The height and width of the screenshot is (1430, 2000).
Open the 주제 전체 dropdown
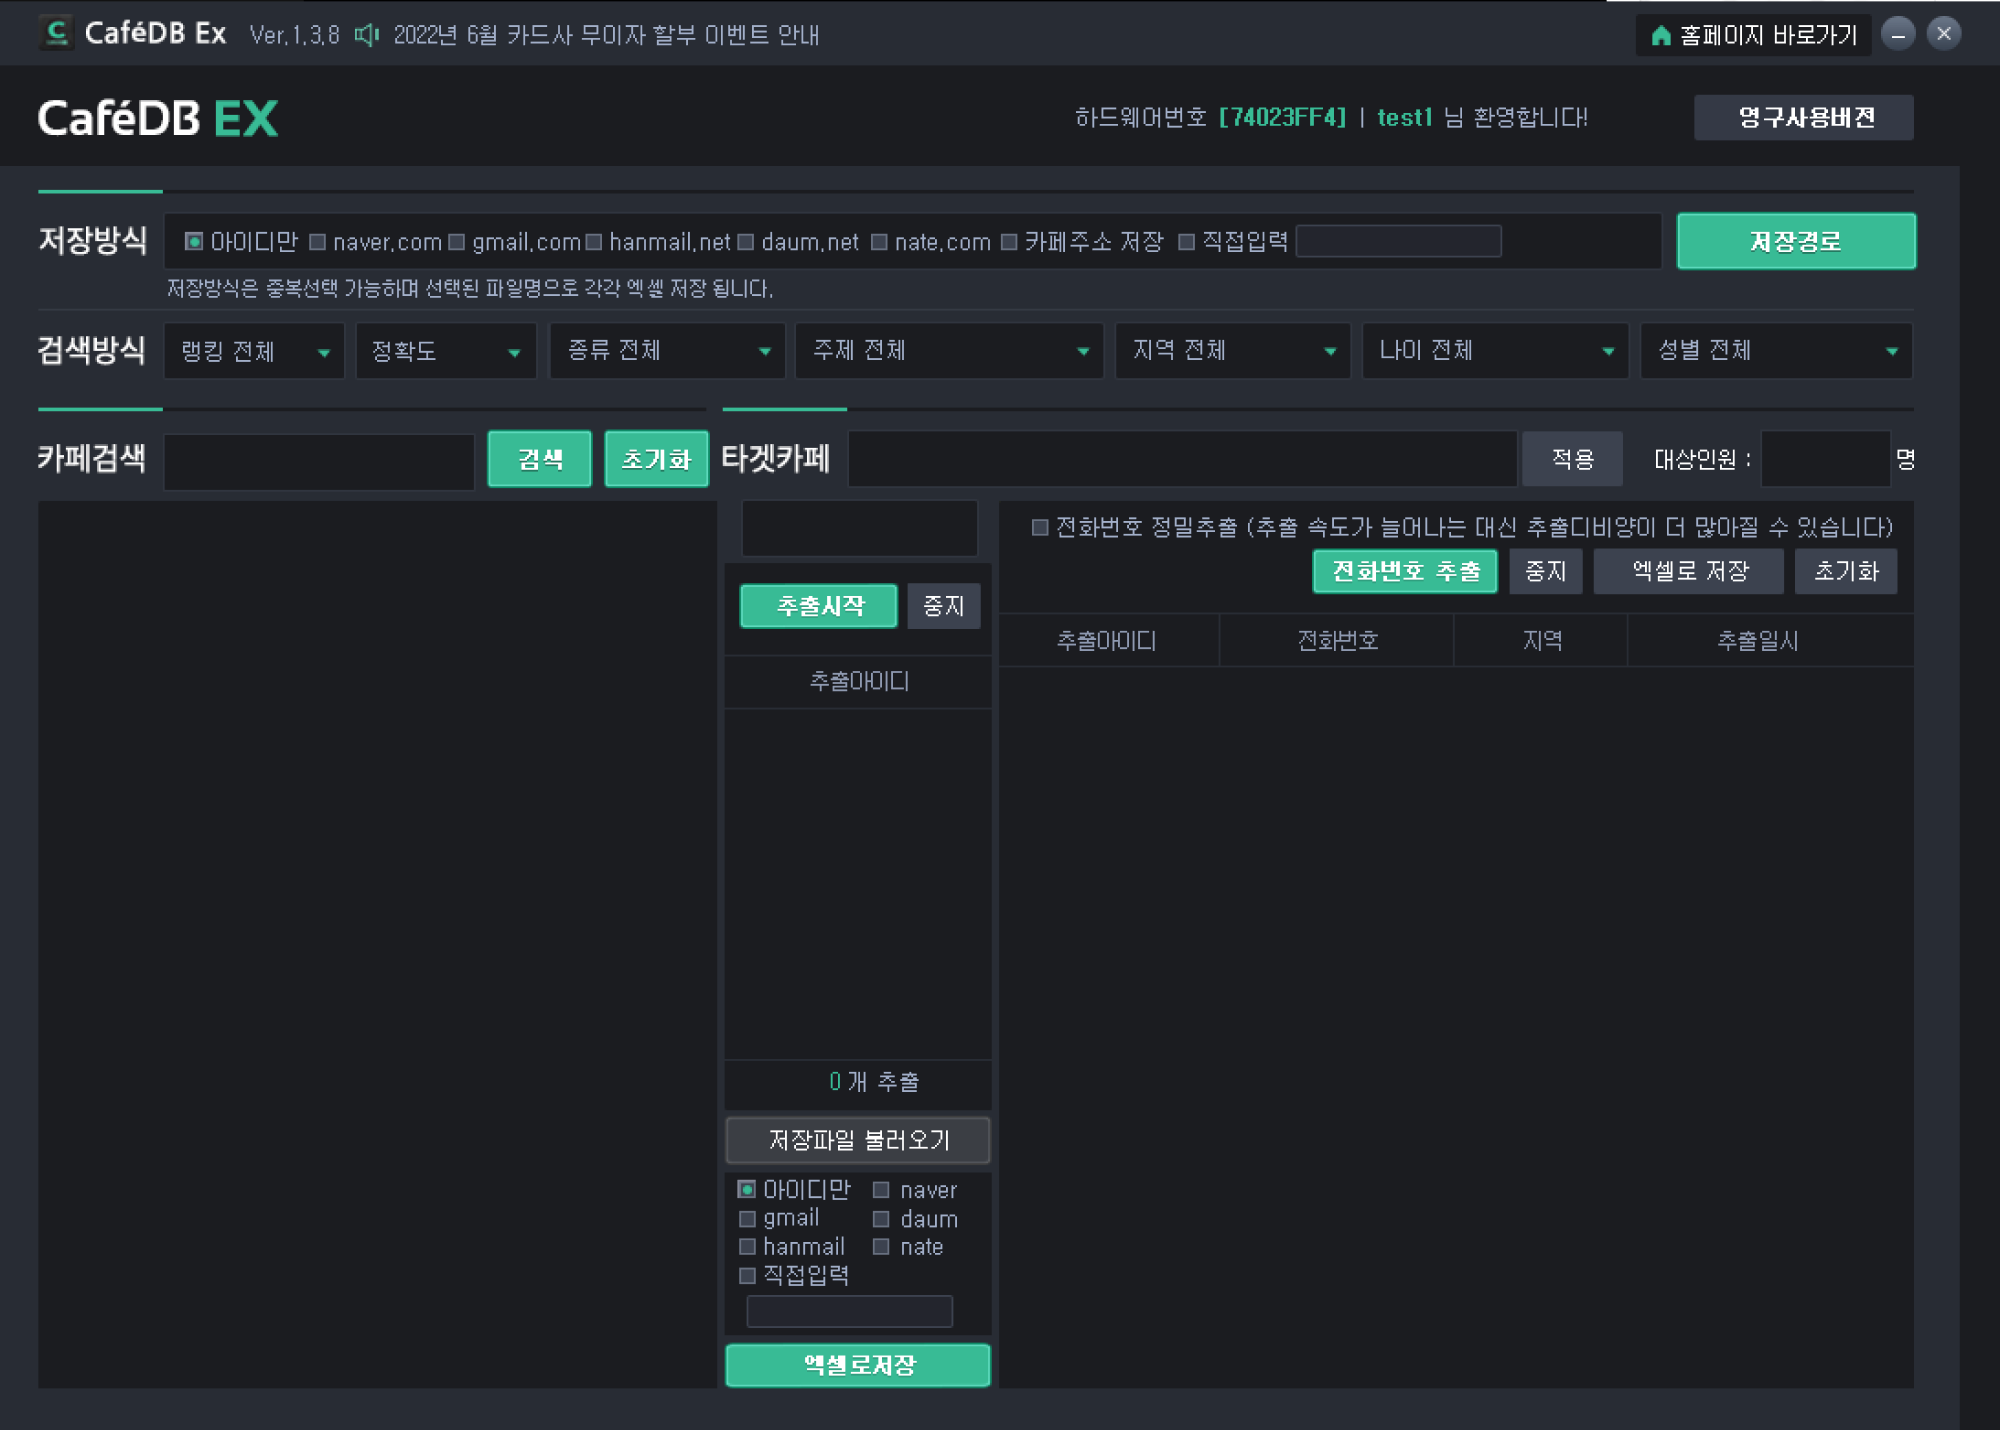[x=949, y=351]
